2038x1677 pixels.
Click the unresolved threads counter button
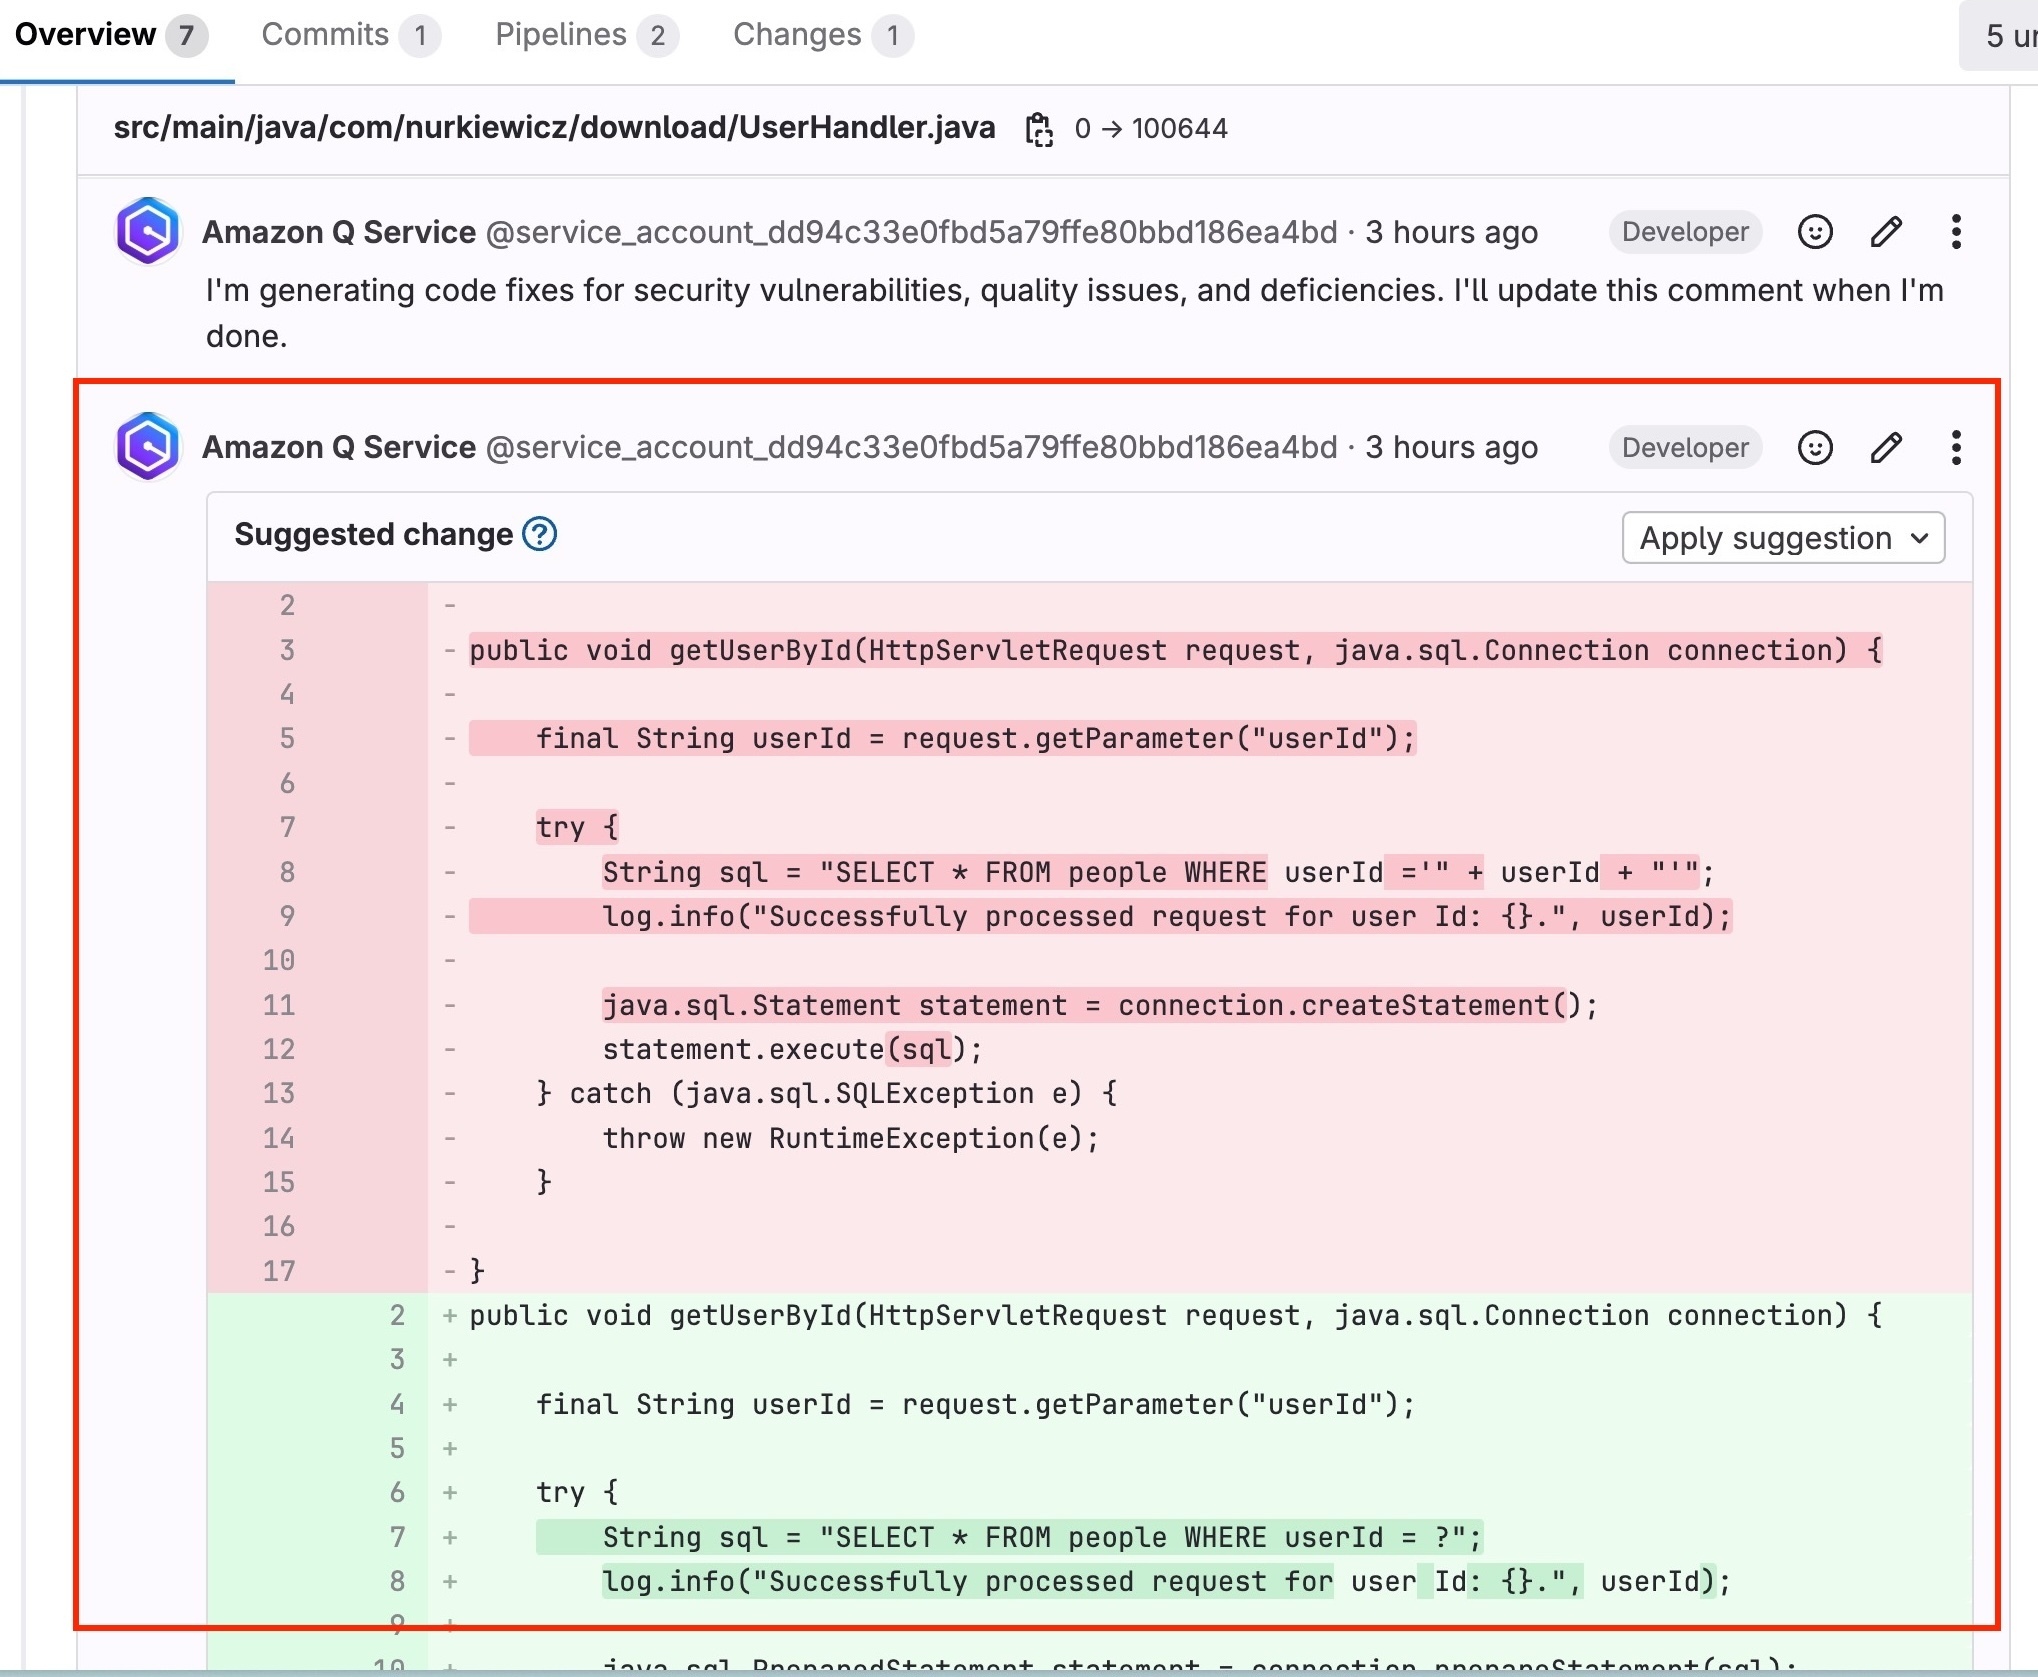pos(2000,36)
